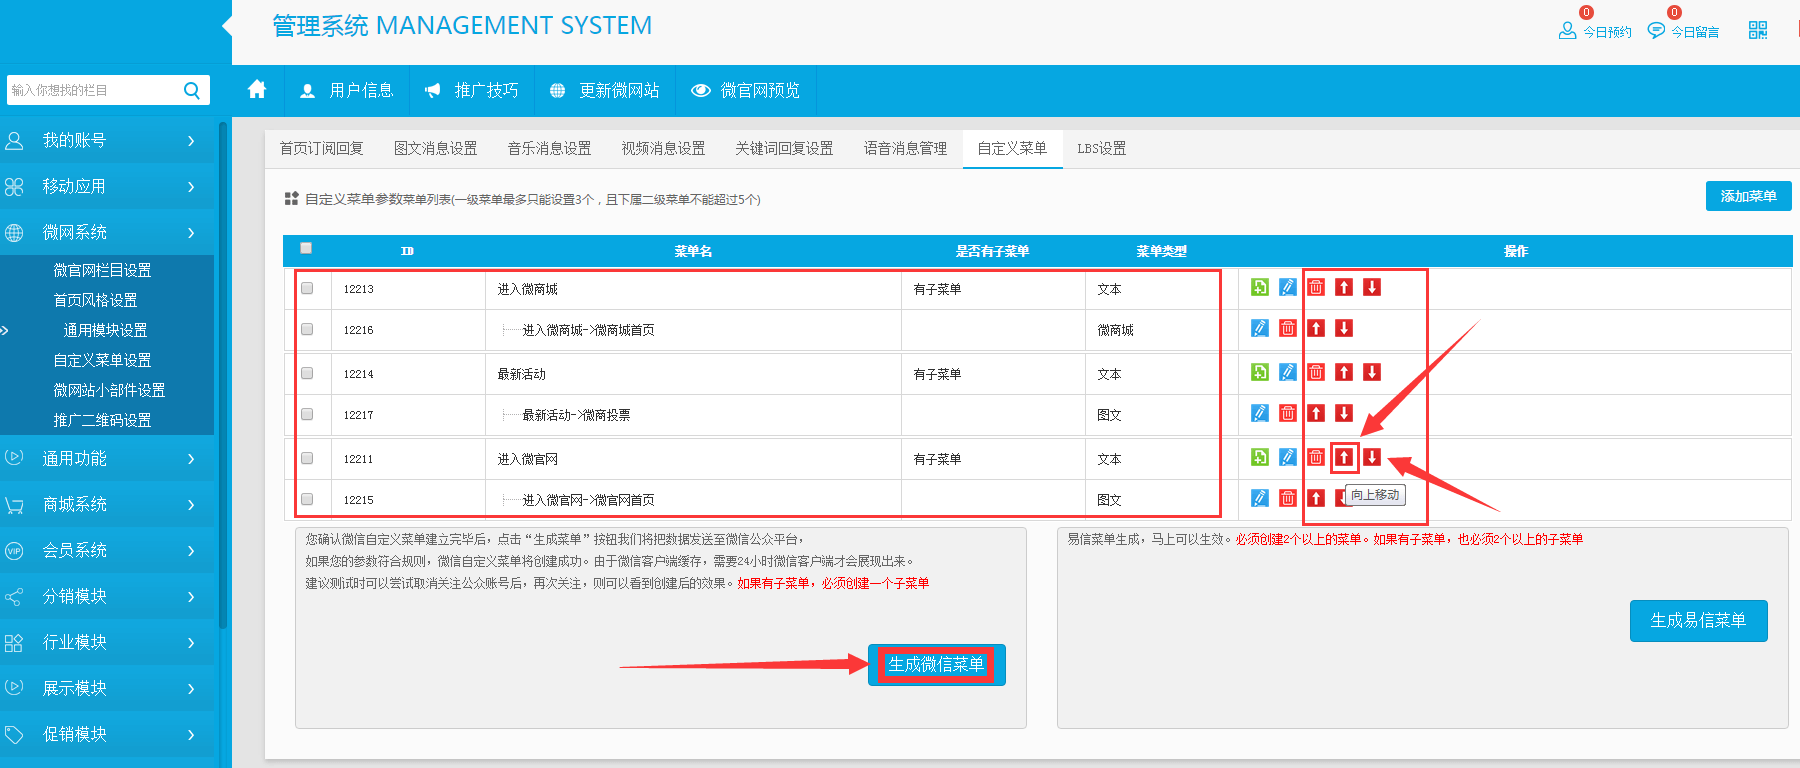Delete menu row 12211
The image size is (1800, 768).
(x=1316, y=458)
